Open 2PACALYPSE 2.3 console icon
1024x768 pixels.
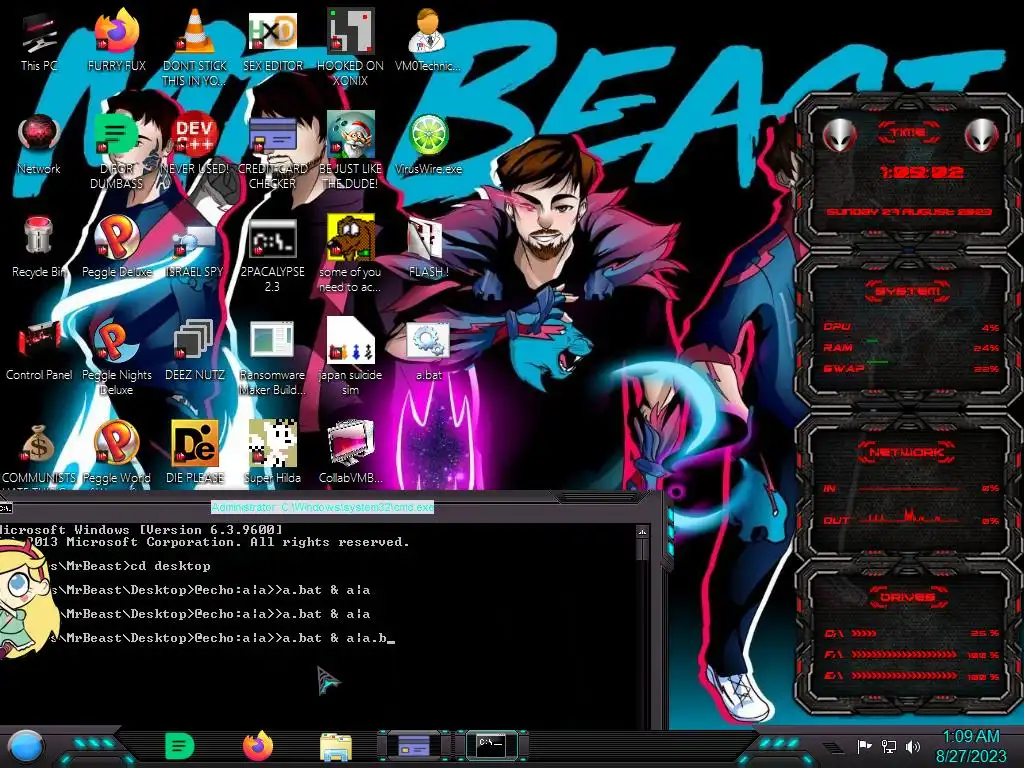tap(272, 255)
